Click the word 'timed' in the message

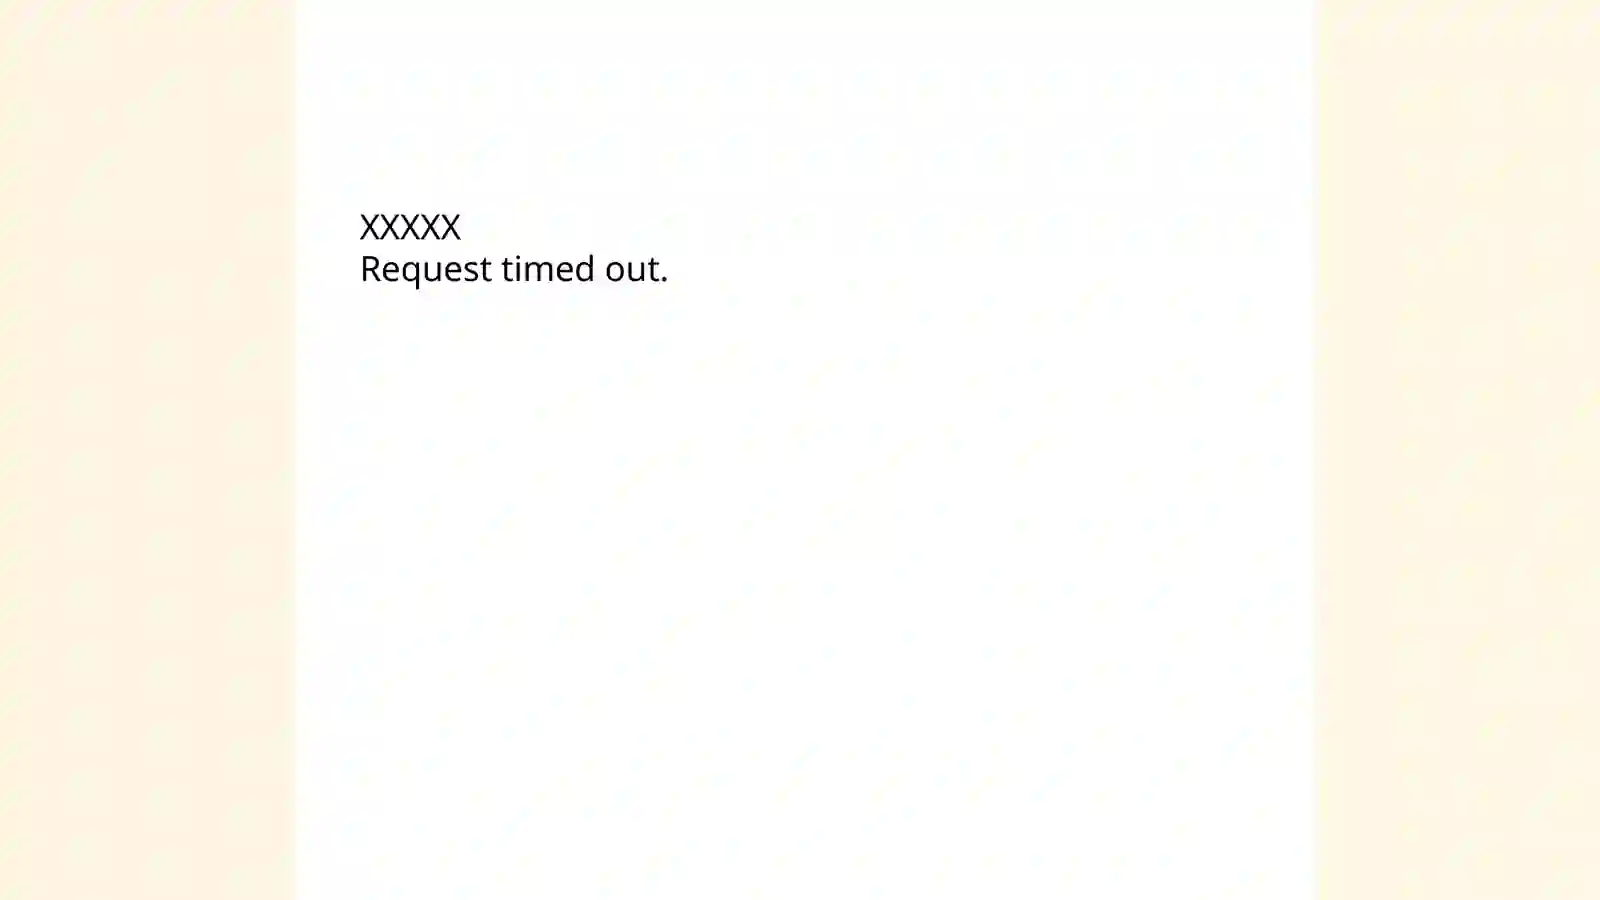coord(548,268)
